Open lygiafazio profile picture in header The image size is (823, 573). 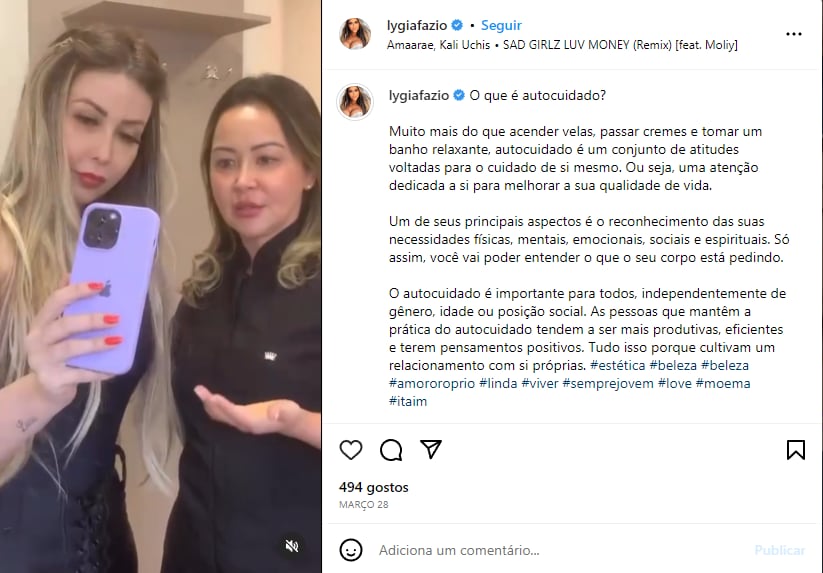(355, 34)
